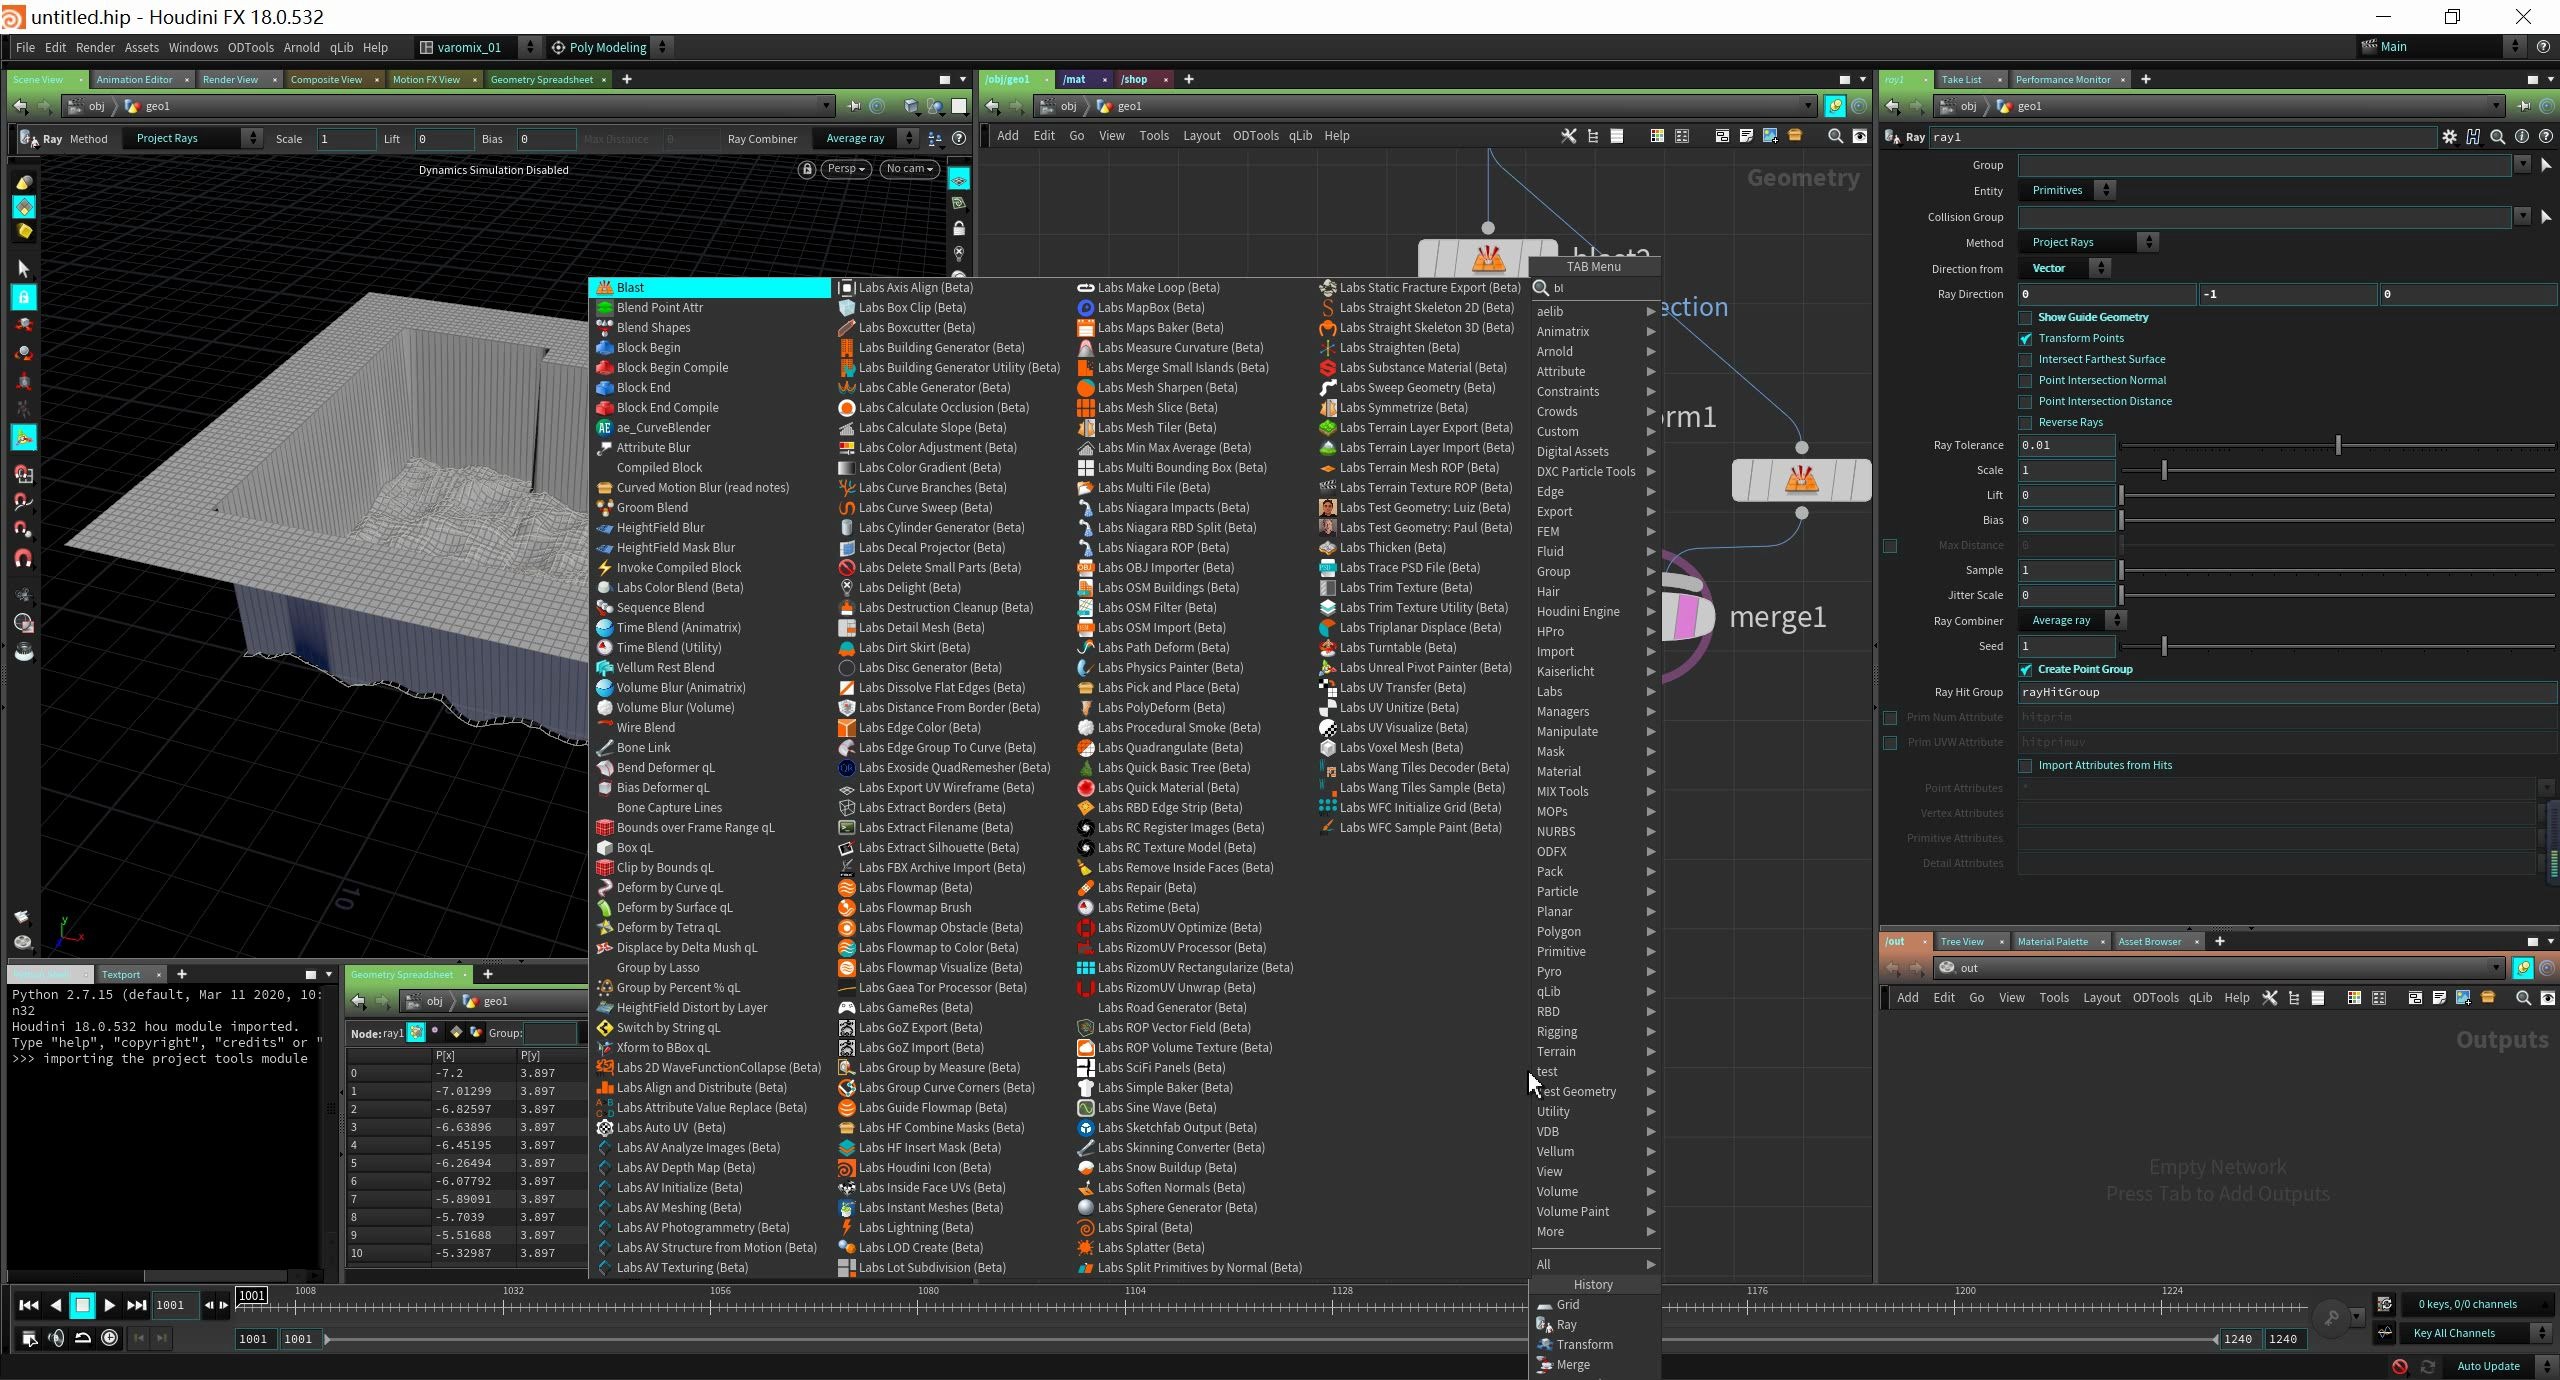Screen dimensions: 2560x1380
Task: Uncheck the Transform Points checkbox
Action: click(x=2025, y=338)
